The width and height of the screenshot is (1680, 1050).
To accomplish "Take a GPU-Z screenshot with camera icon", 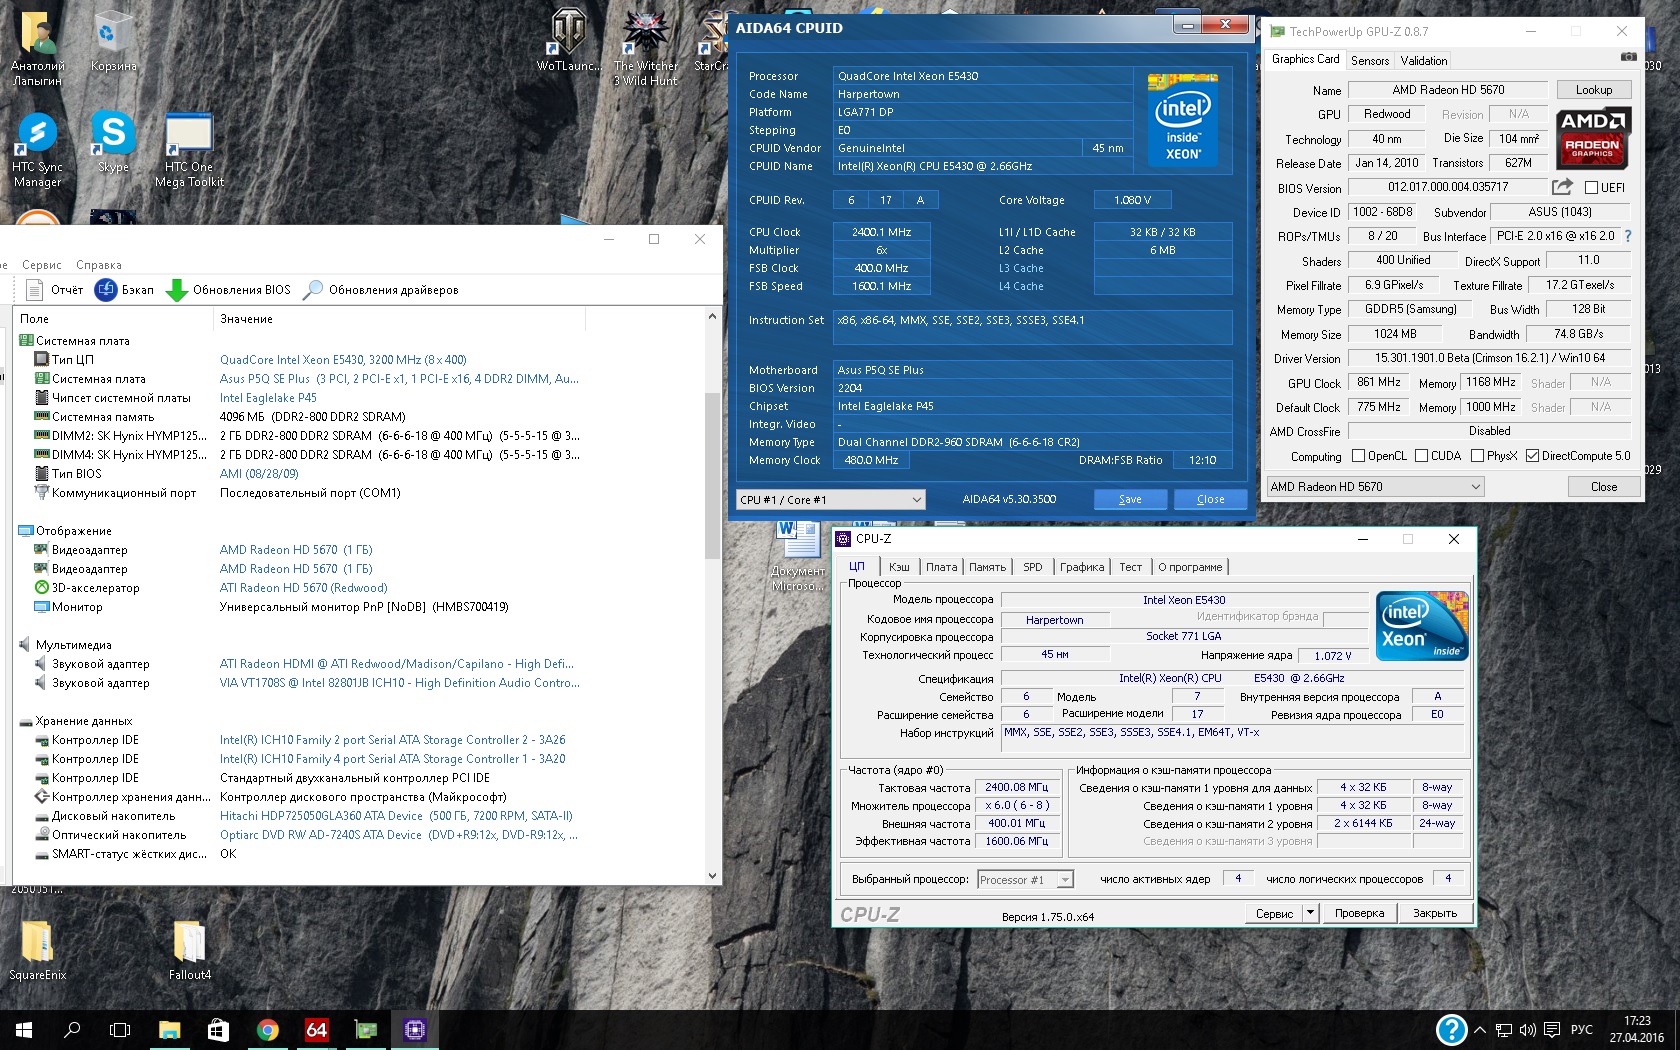I will click(1628, 58).
